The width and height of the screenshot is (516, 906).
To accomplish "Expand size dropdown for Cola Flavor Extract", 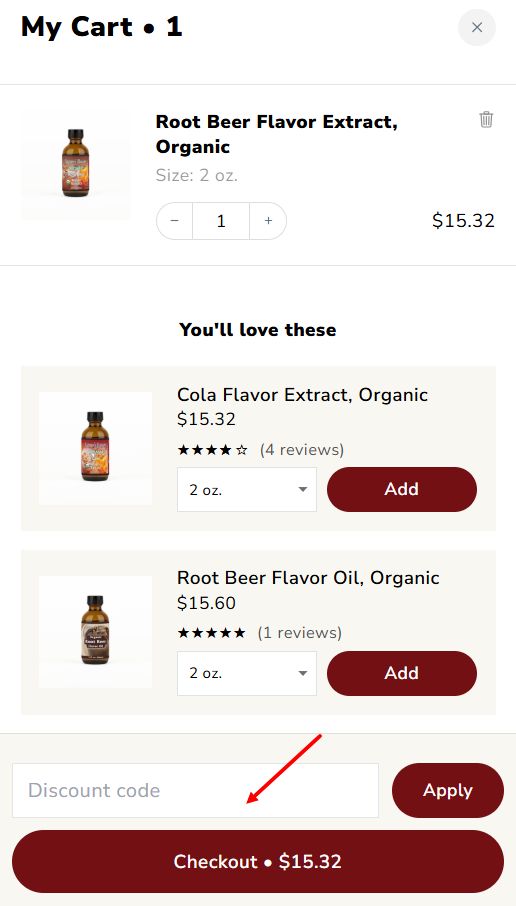I will [x=247, y=489].
